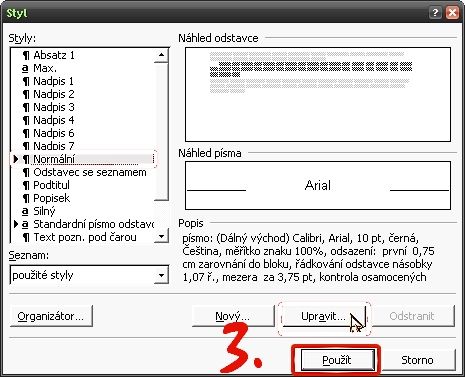Click the Upravit... button

[324, 316]
